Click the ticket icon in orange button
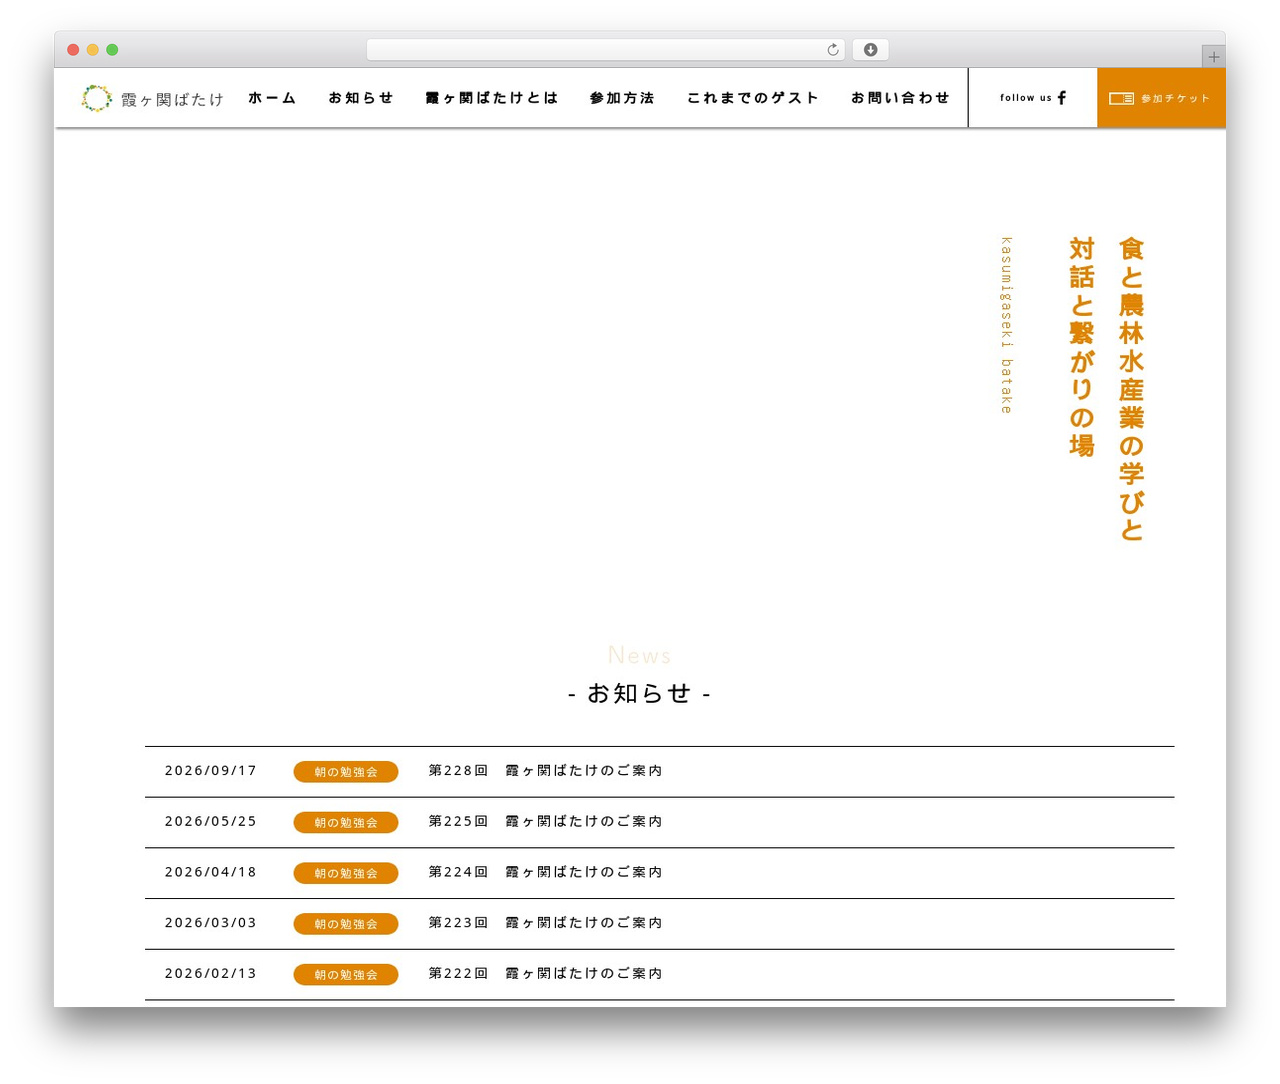 (x=1121, y=98)
